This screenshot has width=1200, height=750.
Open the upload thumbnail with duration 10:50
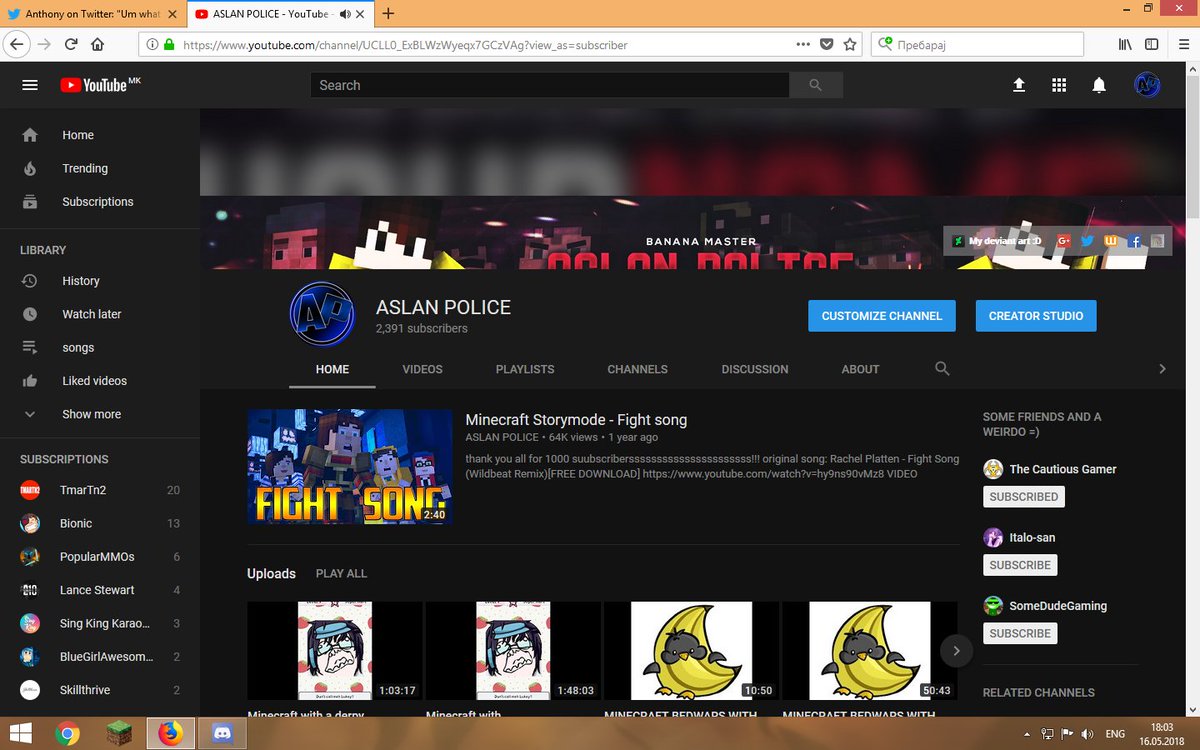coord(691,651)
